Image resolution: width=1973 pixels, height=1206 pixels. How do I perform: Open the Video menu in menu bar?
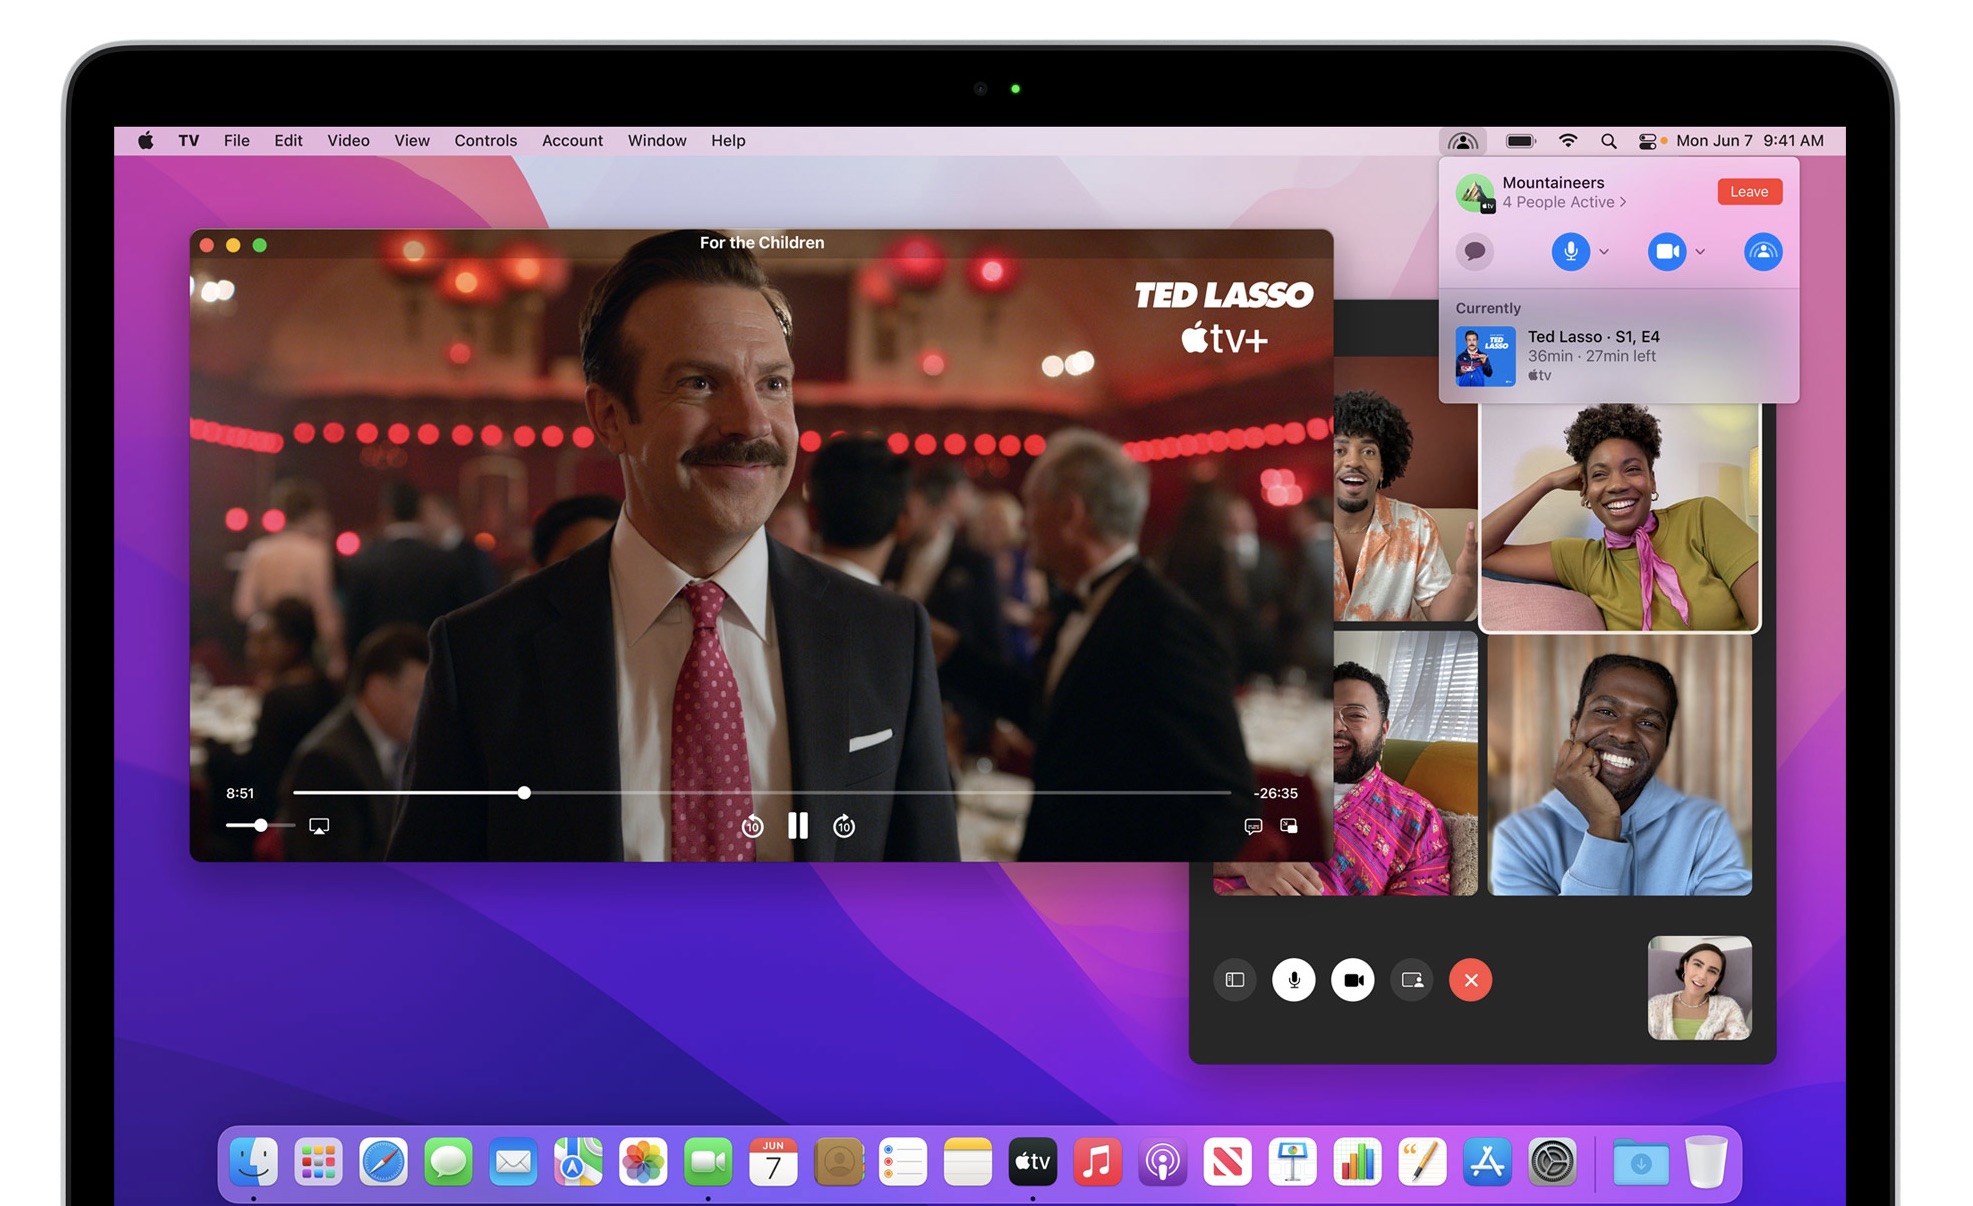347,139
